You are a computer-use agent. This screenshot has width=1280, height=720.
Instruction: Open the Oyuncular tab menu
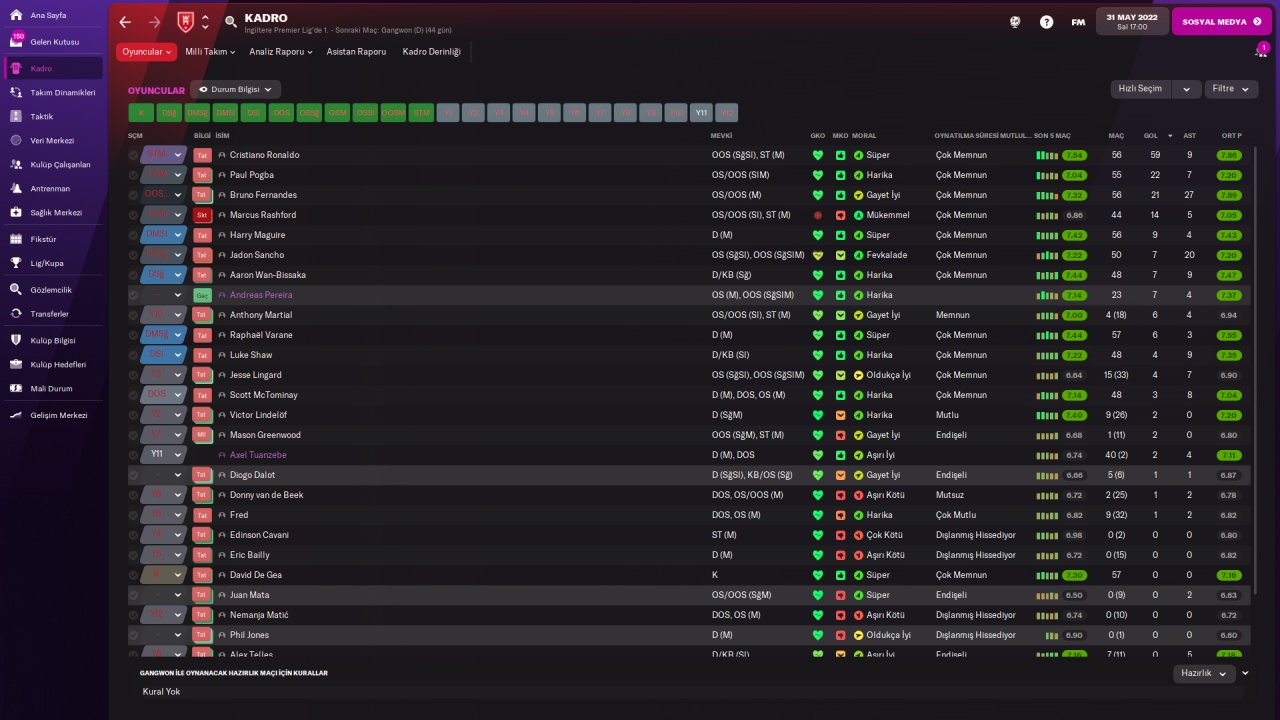[146, 52]
